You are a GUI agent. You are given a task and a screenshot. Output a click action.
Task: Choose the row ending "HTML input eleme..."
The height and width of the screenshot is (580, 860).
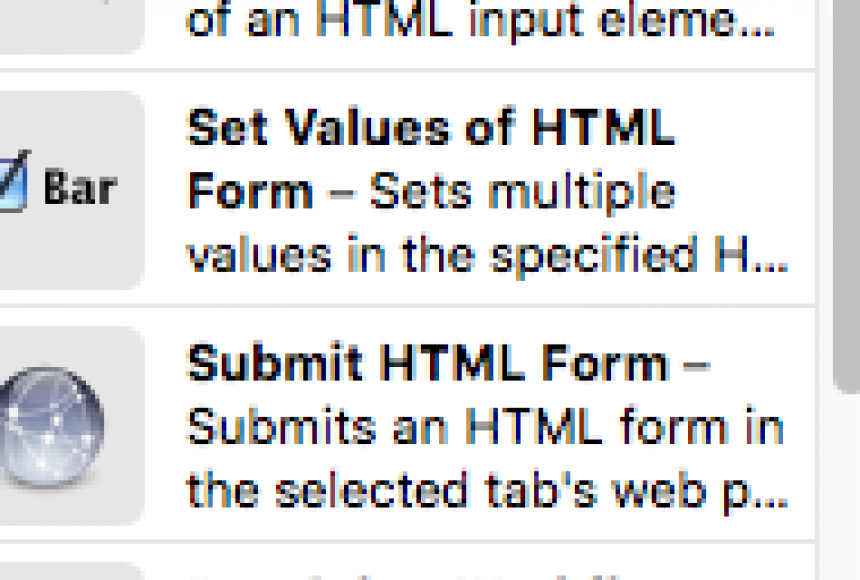click(x=407, y=34)
